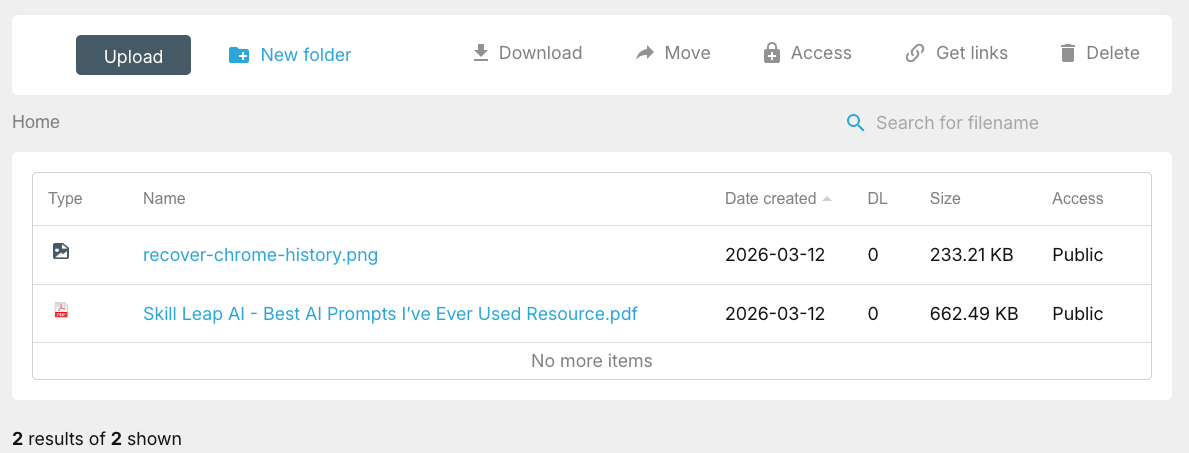Viewport: 1189px width, 453px height.
Task: Click the Move arrow icon
Action: tap(645, 53)
